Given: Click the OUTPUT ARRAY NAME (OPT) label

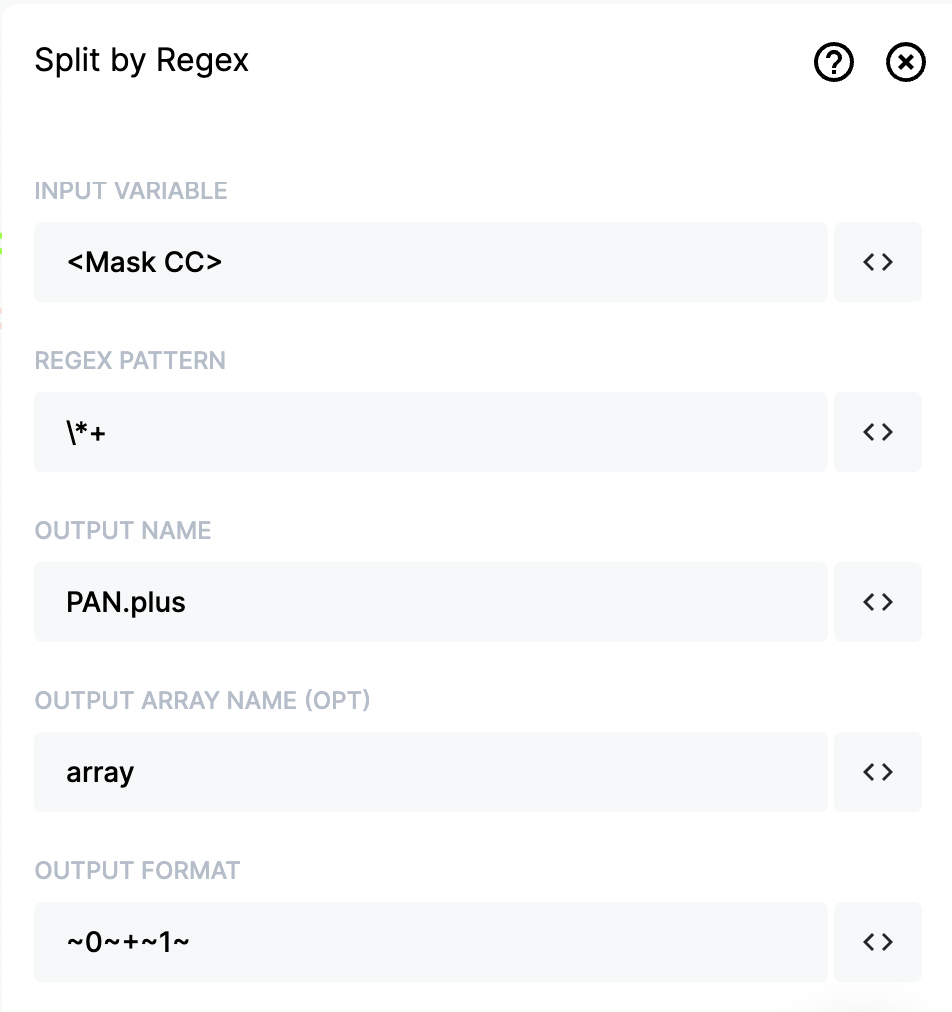Looking at the screenshot, I should [x=203, y=700].
